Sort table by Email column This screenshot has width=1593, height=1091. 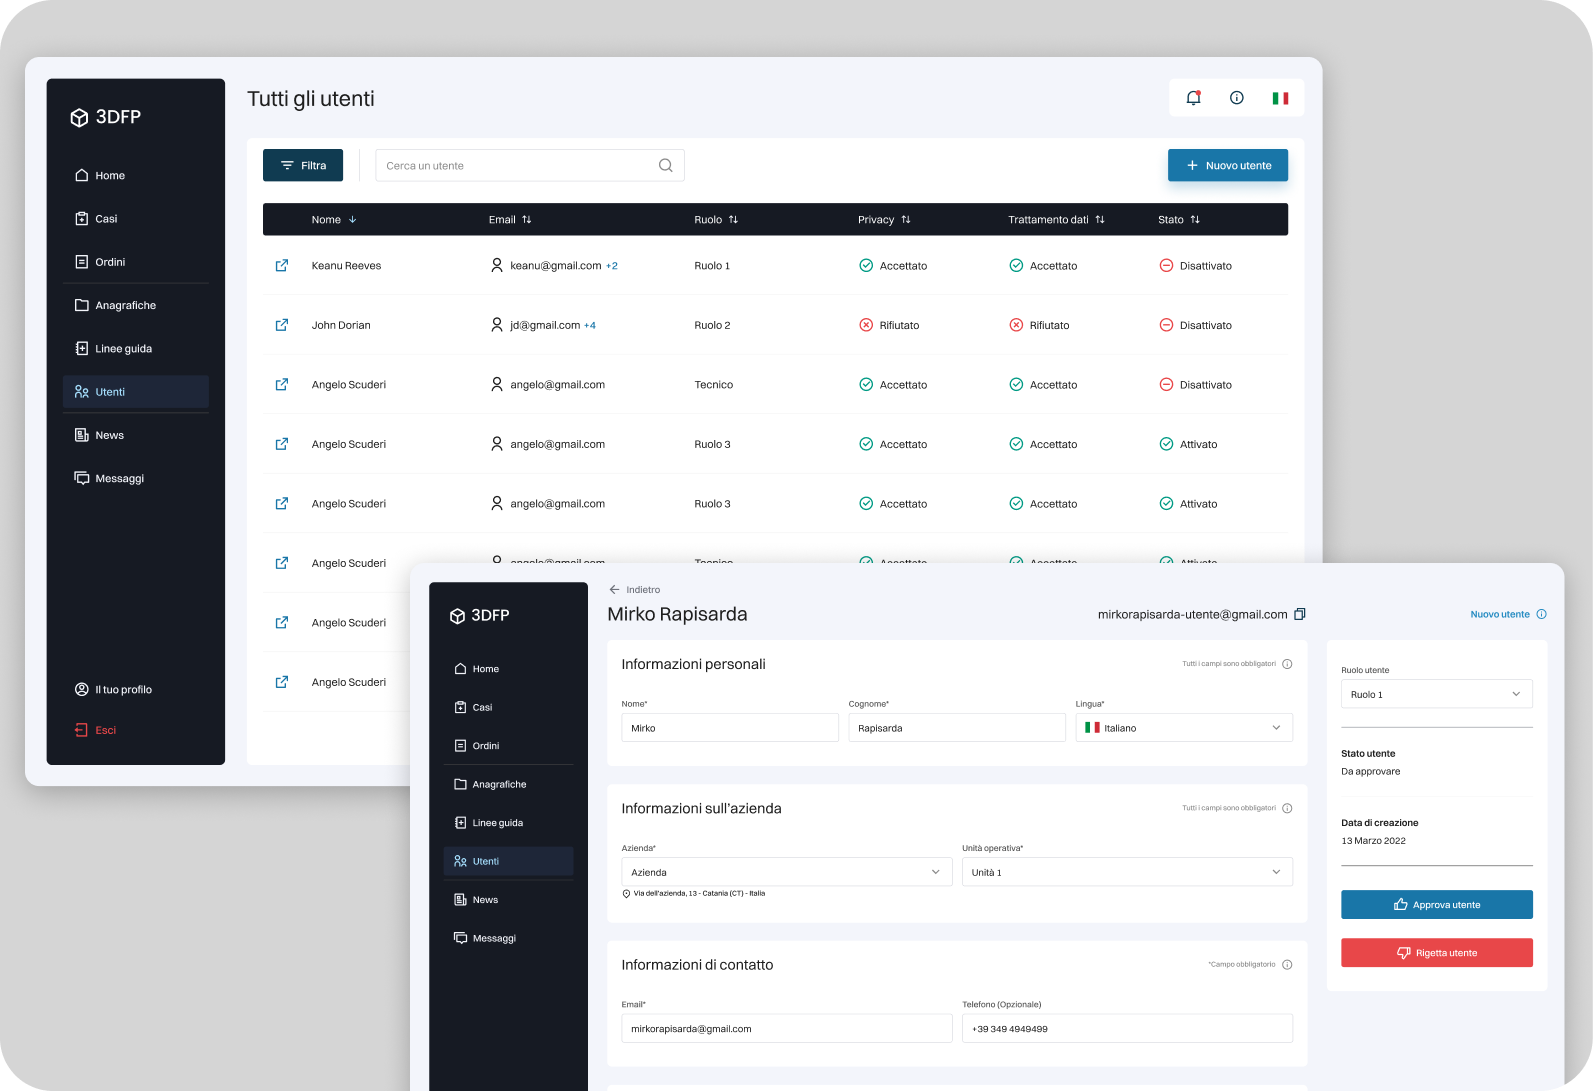510,220
